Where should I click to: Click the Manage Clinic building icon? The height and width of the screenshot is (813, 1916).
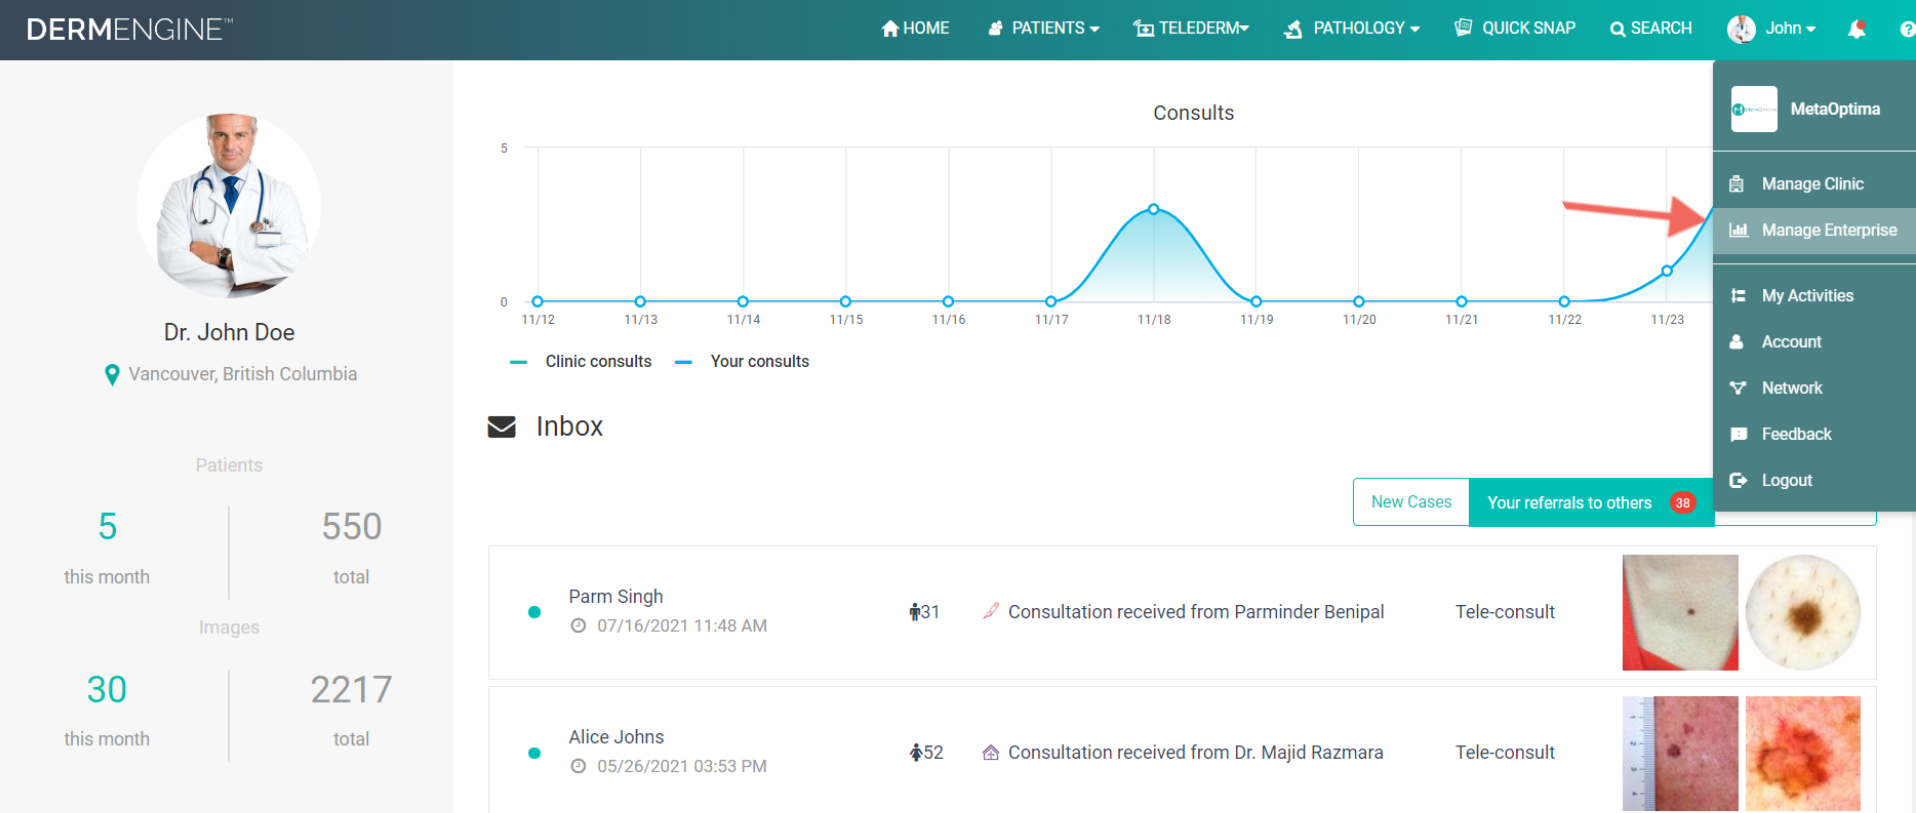click(x=1737, y=184)
